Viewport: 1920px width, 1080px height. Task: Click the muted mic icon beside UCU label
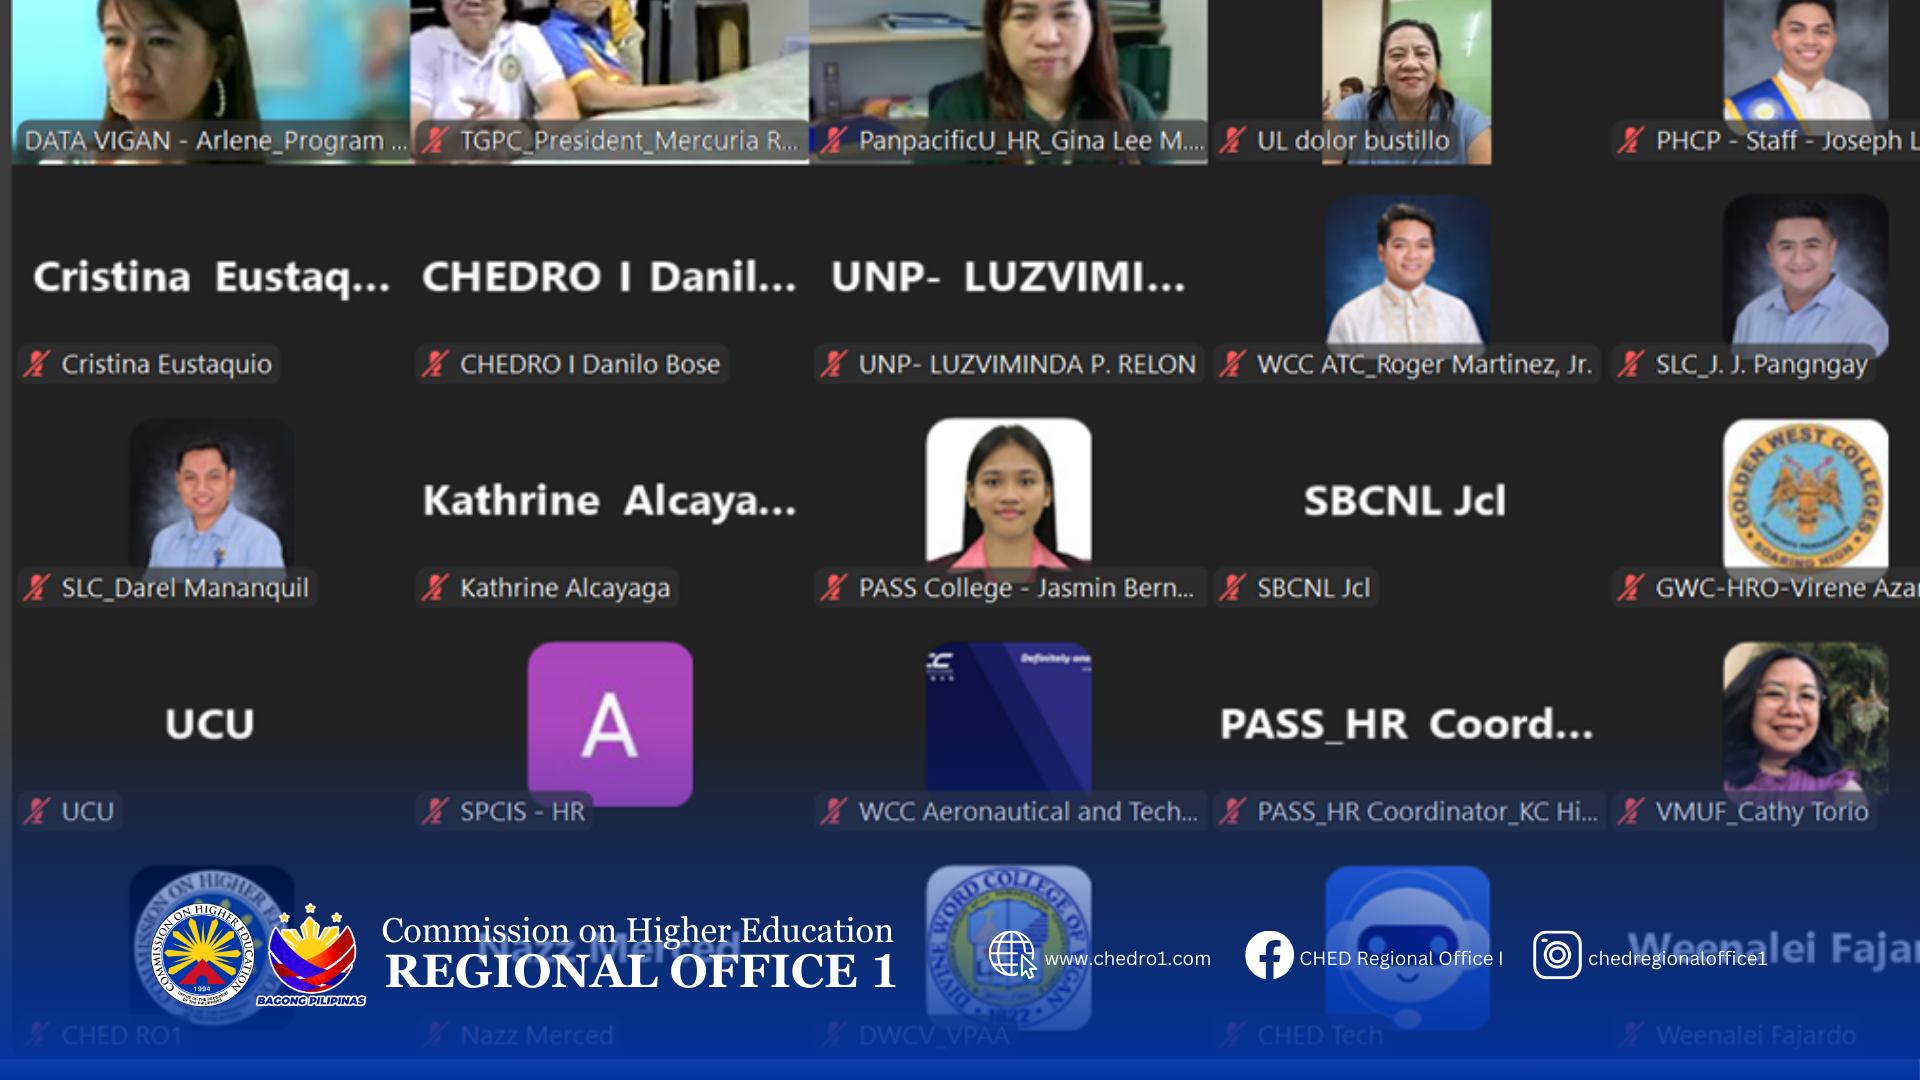pos(37,811)
